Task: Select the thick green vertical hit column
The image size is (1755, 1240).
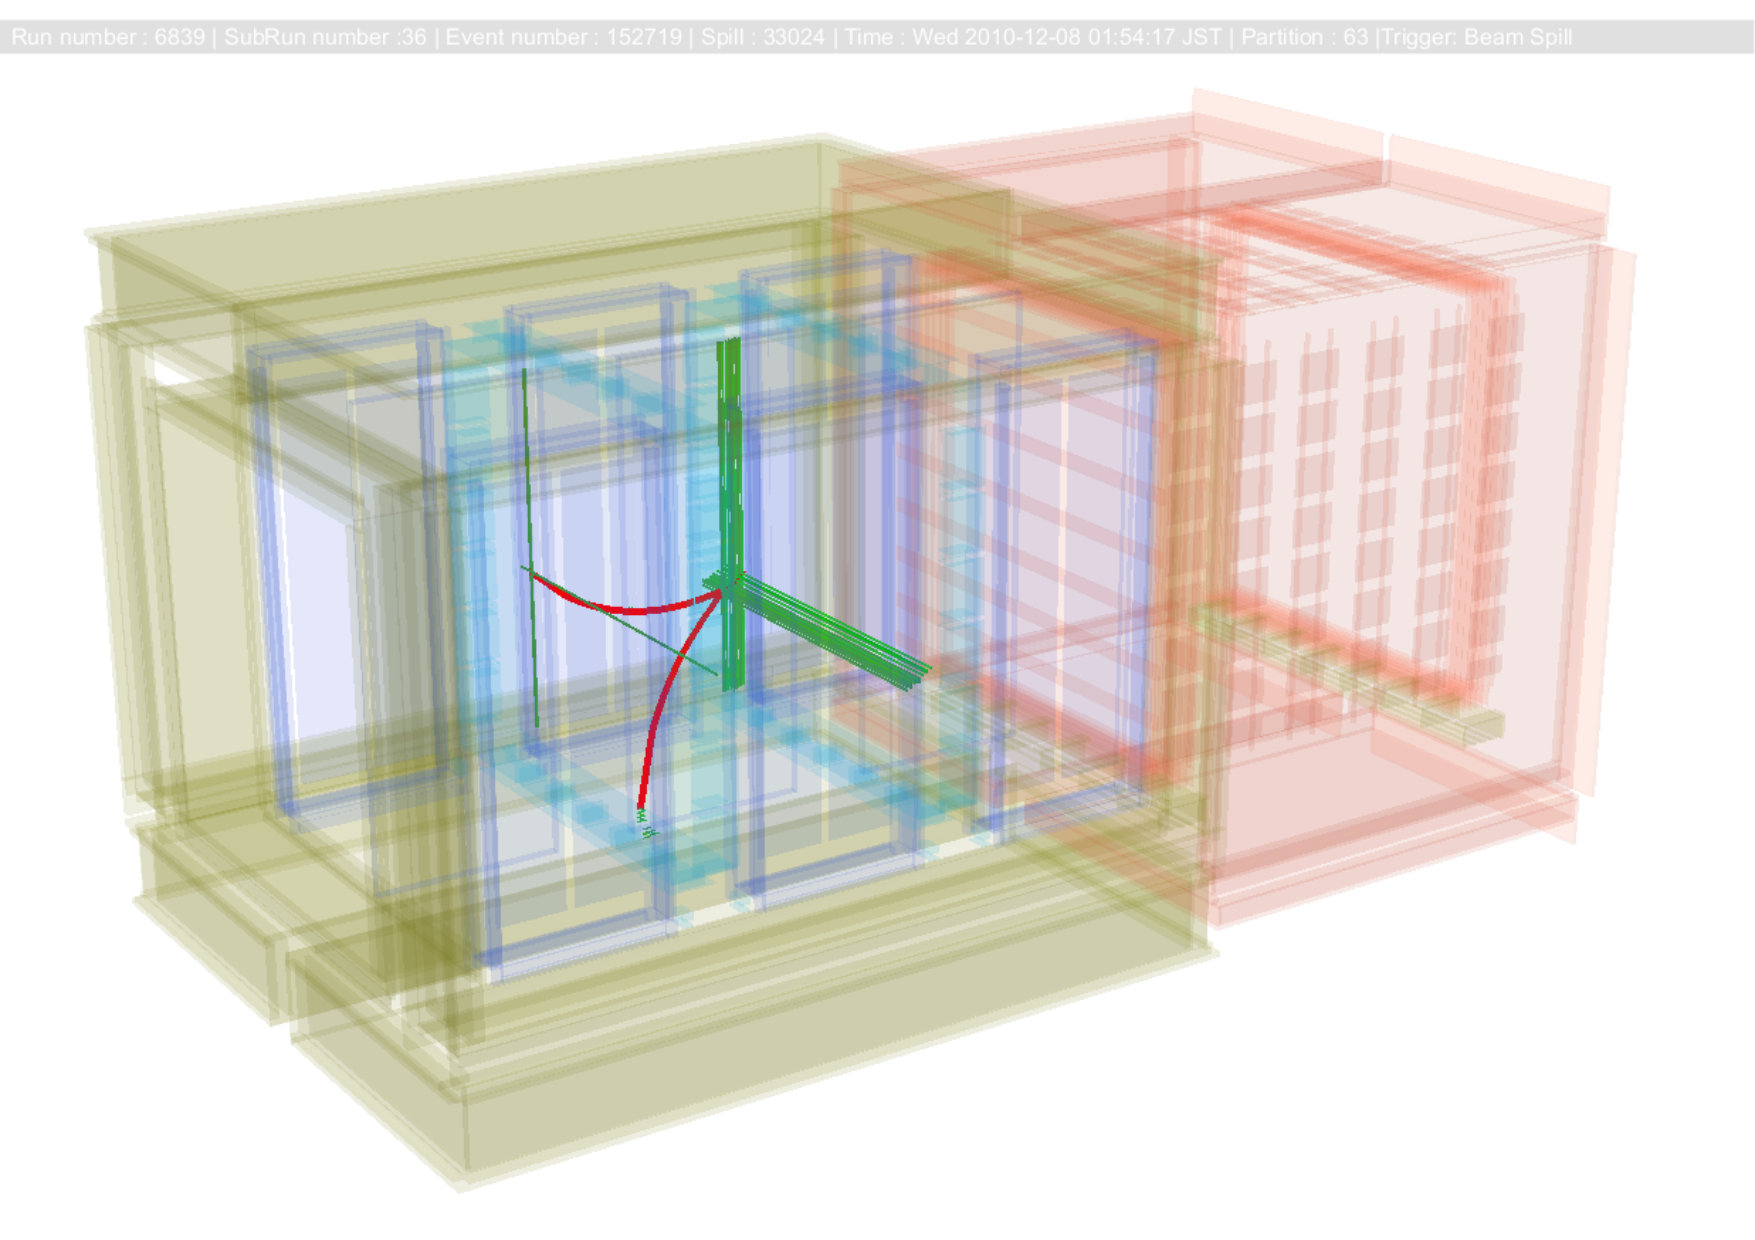Action: pyautogui.click(x=731, y=514)
